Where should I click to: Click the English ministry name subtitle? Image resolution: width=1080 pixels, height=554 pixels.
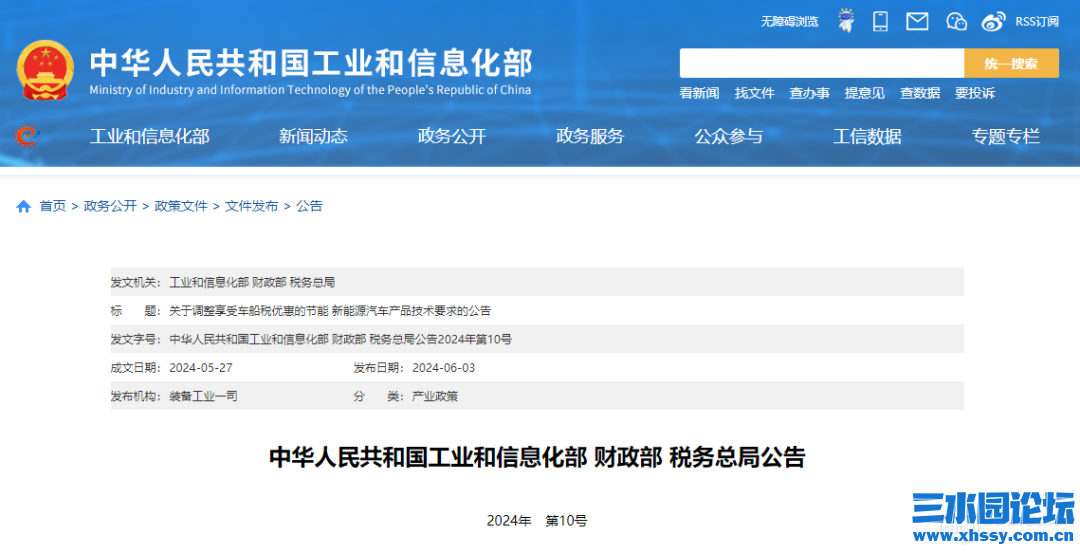310,90
